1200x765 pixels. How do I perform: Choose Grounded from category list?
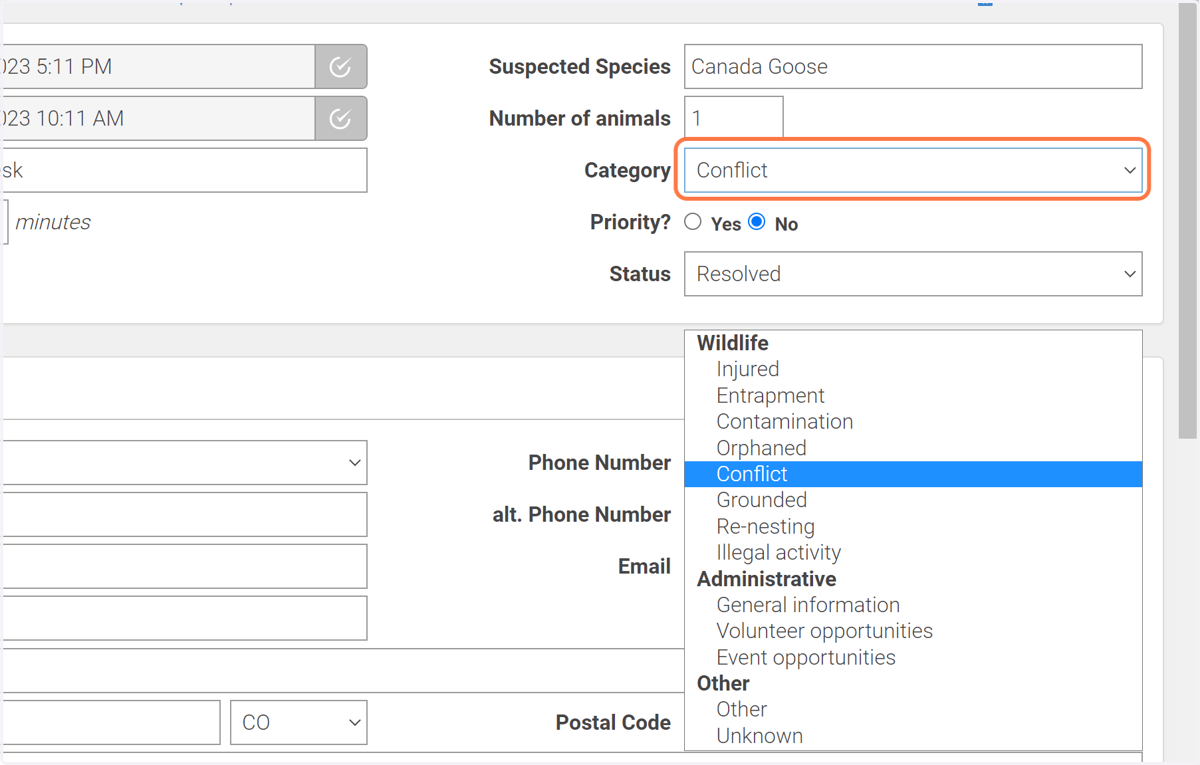click(x=913, y=500)
